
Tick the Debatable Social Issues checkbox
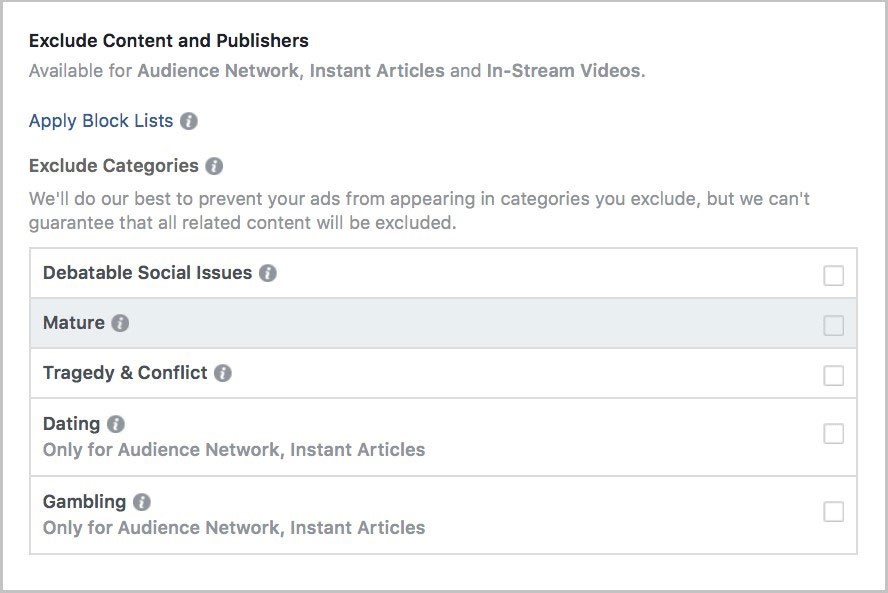[833, 275]
